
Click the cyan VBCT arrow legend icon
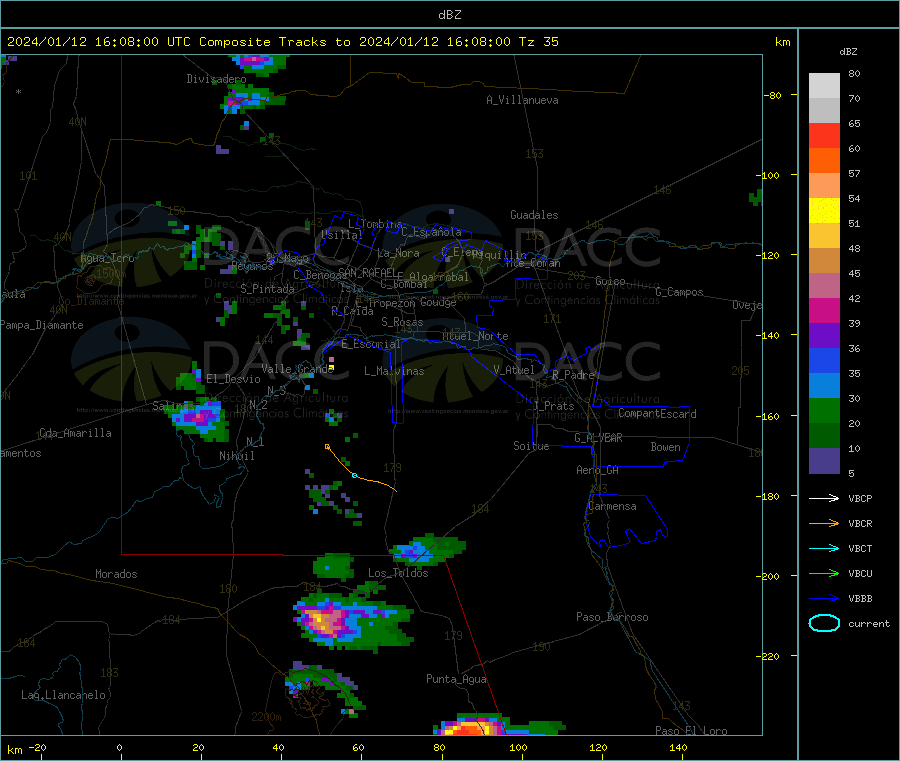pyautogui.click(x=824, y=548)
